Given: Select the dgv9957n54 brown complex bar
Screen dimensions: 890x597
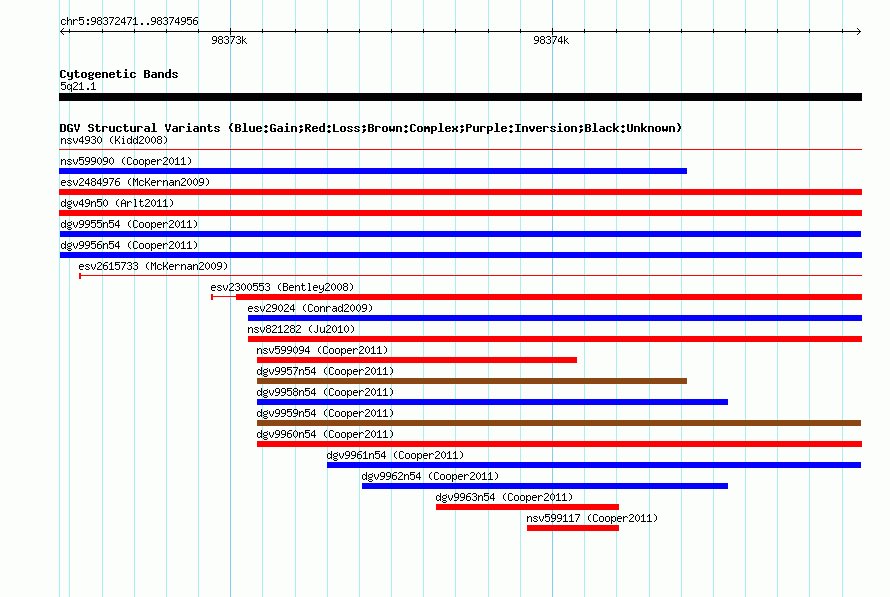Looking at the screenshot, I should pos(472,381).
